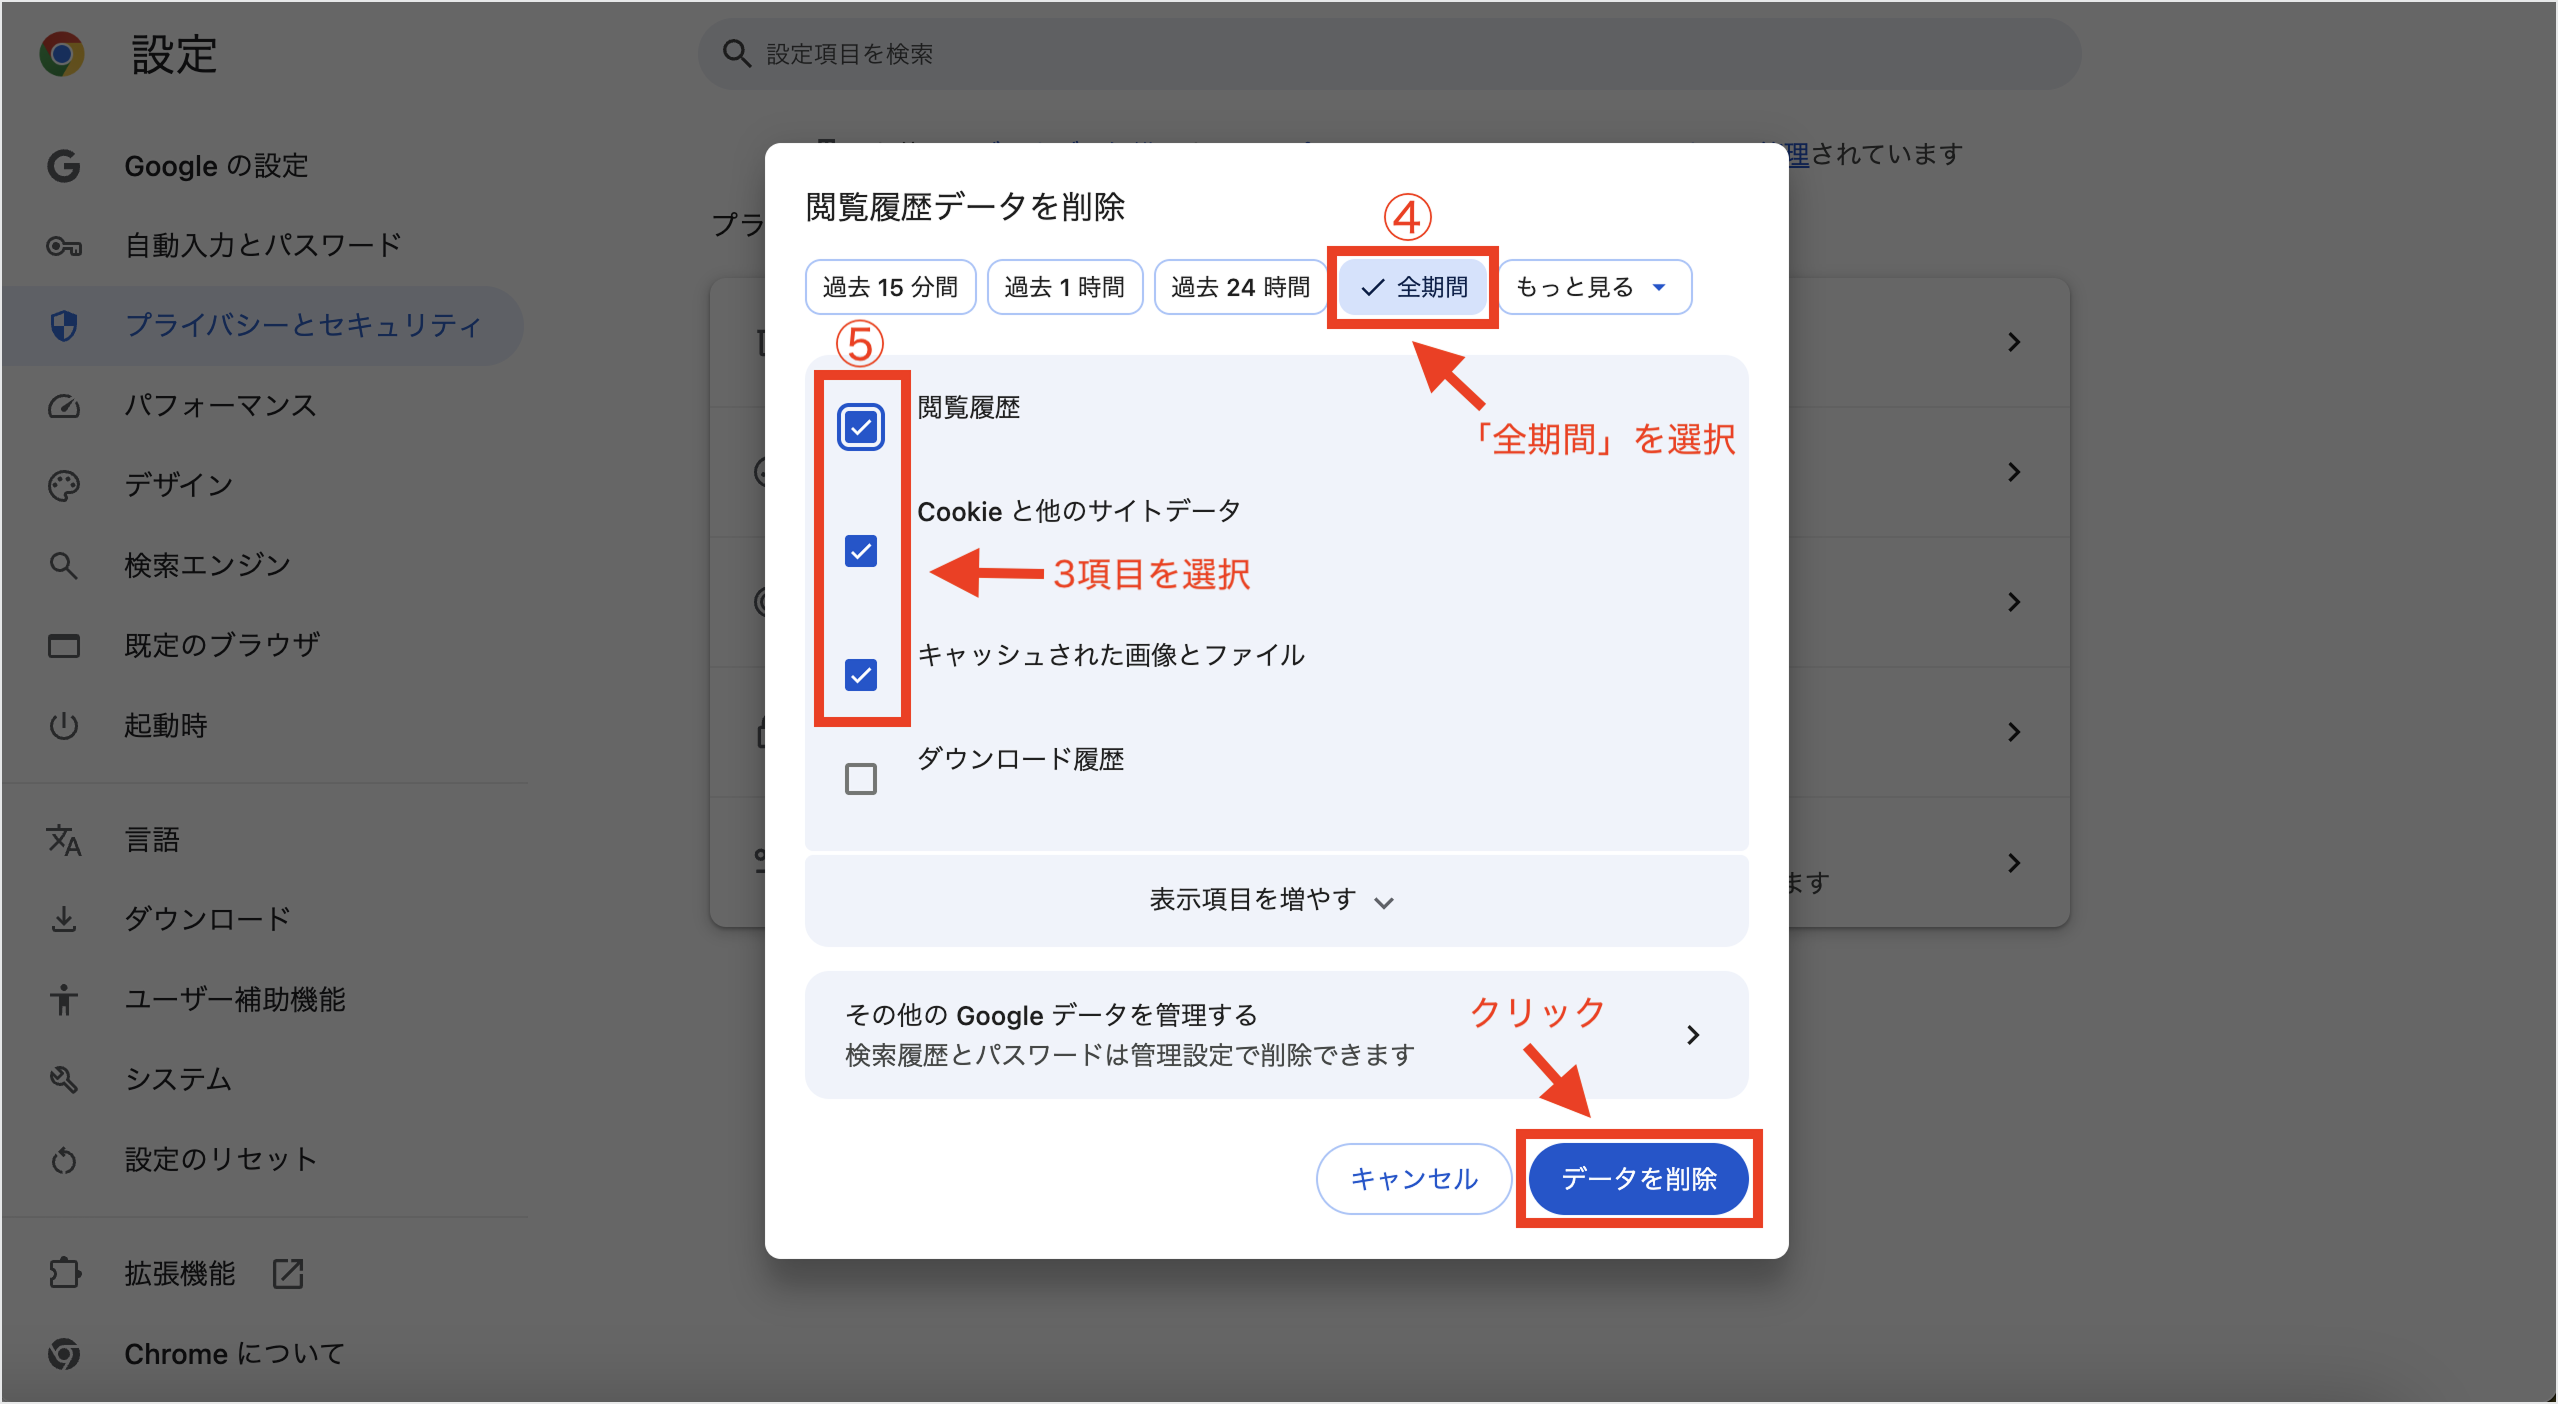Open Chrome について from the sidebar
The image size is (2558, 1404).
click(x=233, y=1353)
